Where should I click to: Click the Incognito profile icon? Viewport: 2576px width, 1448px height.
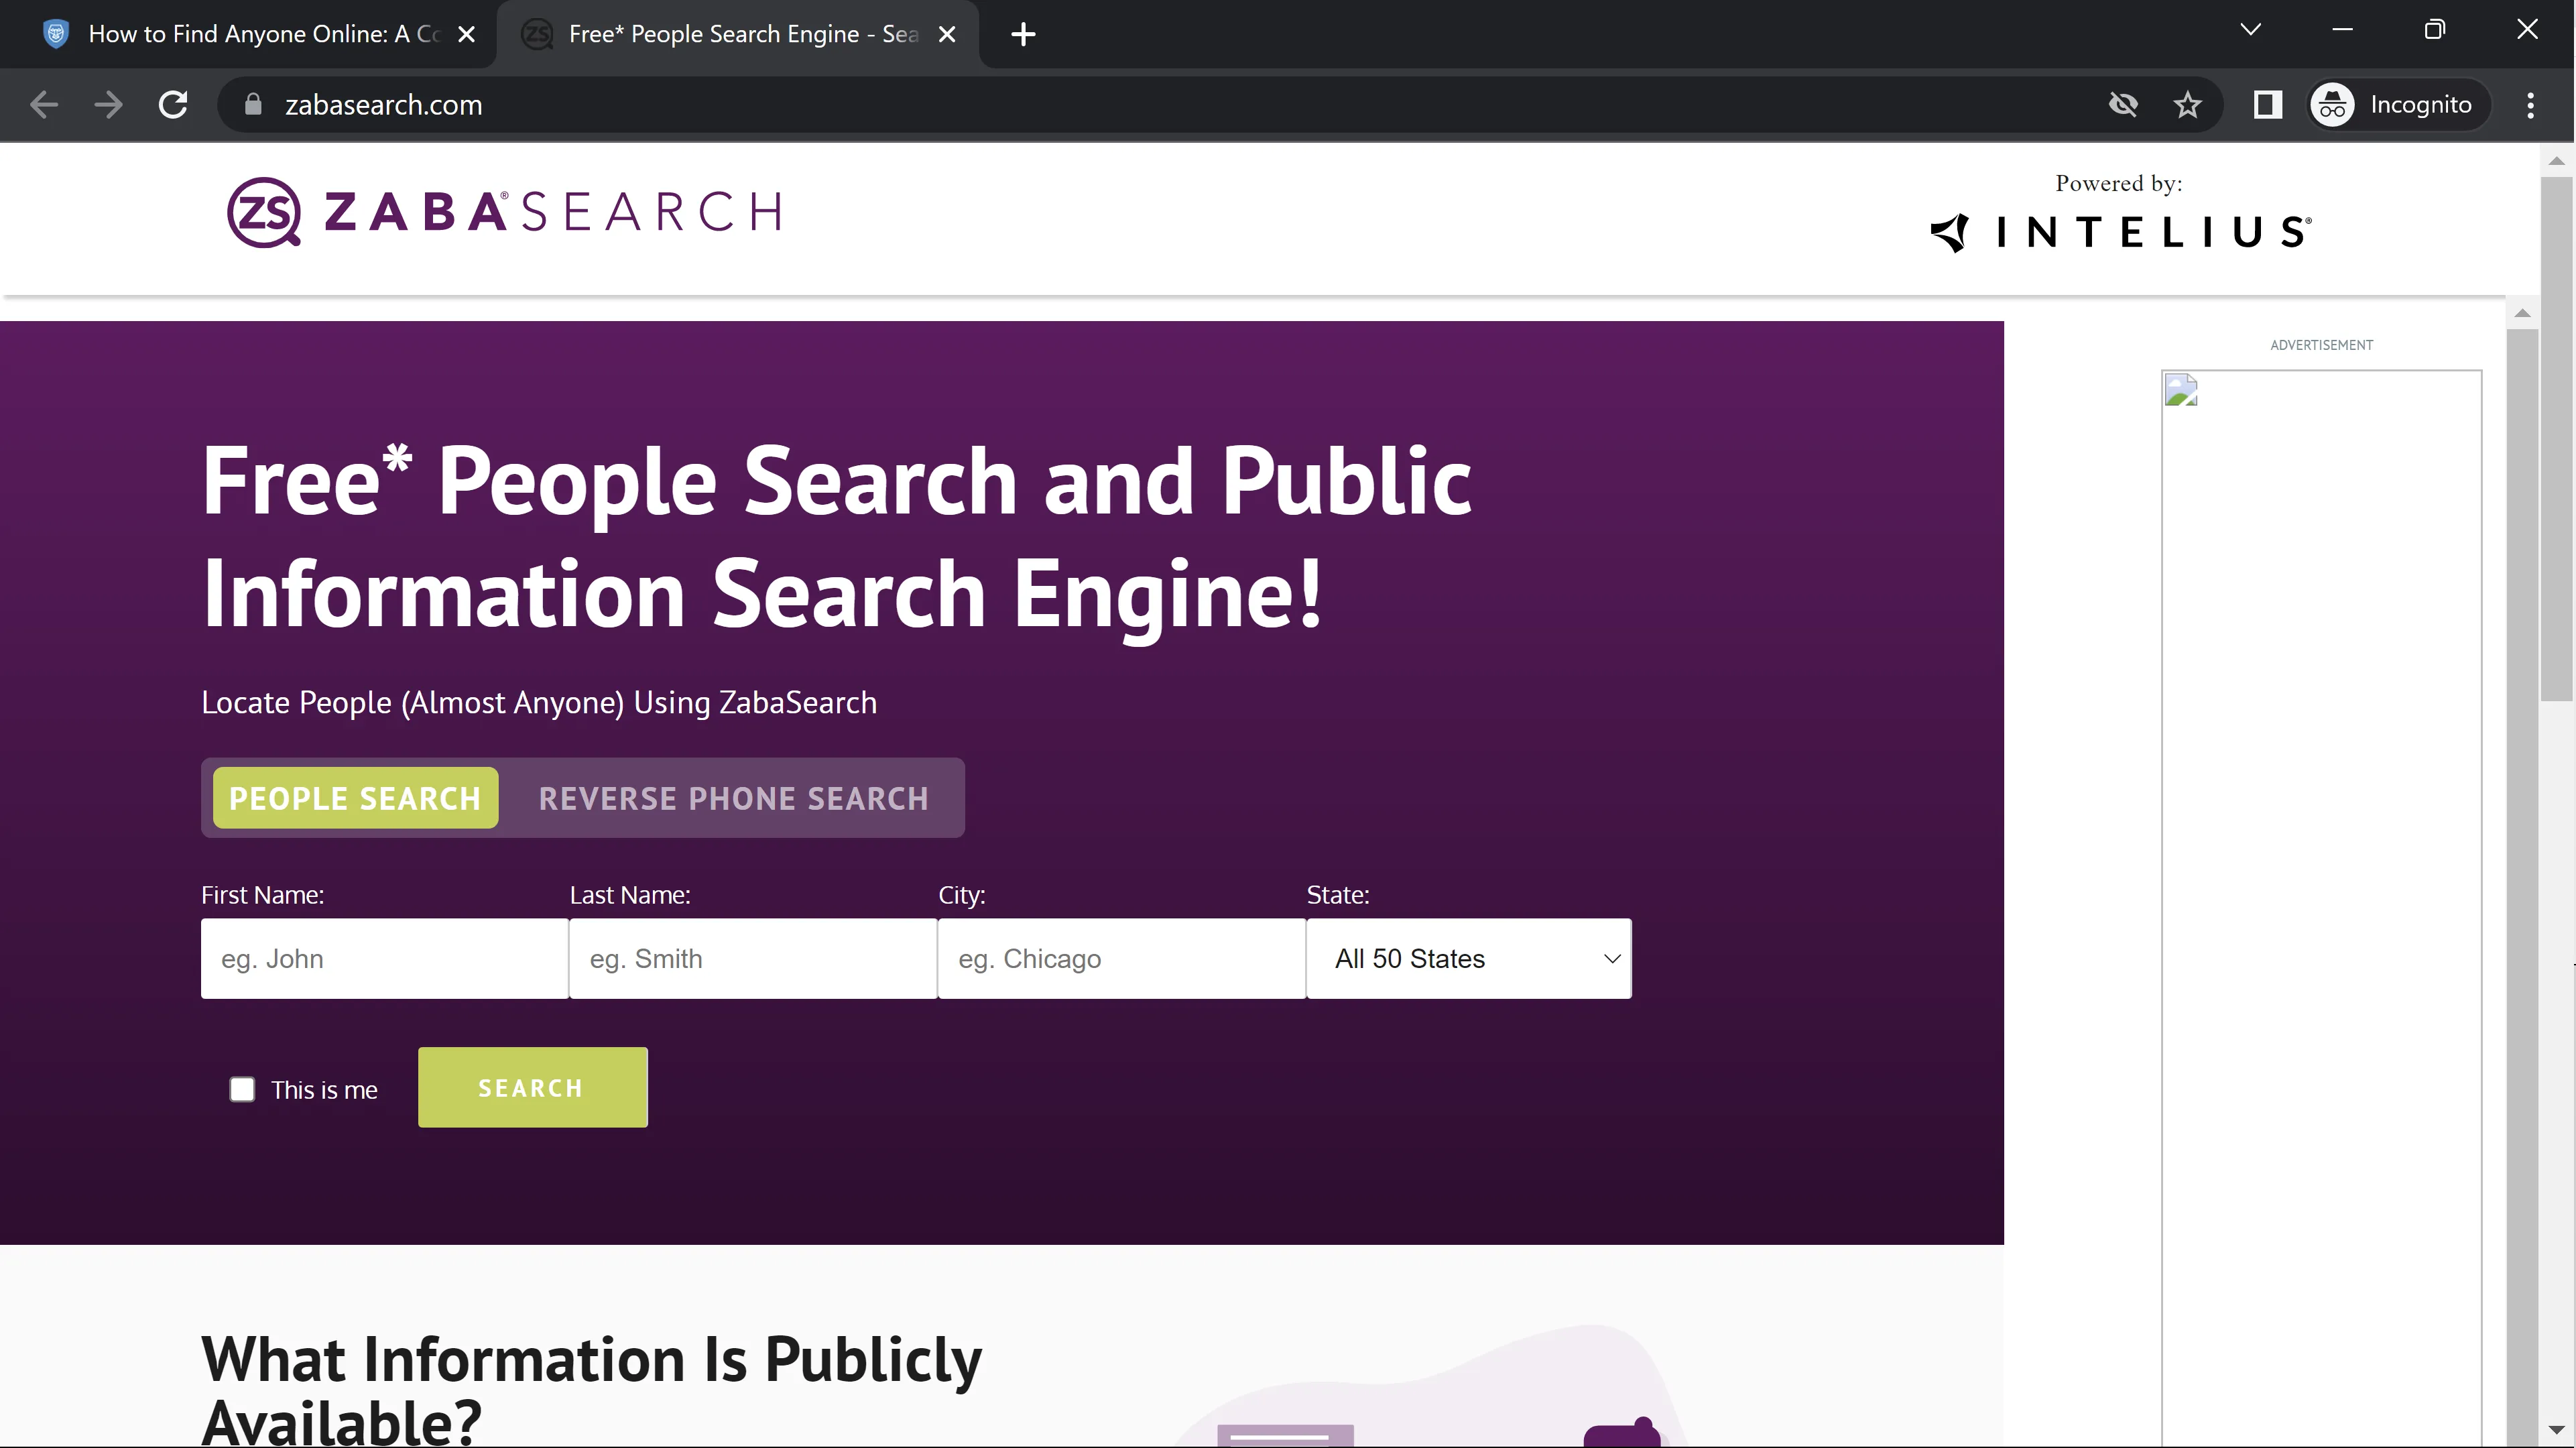2333,105
